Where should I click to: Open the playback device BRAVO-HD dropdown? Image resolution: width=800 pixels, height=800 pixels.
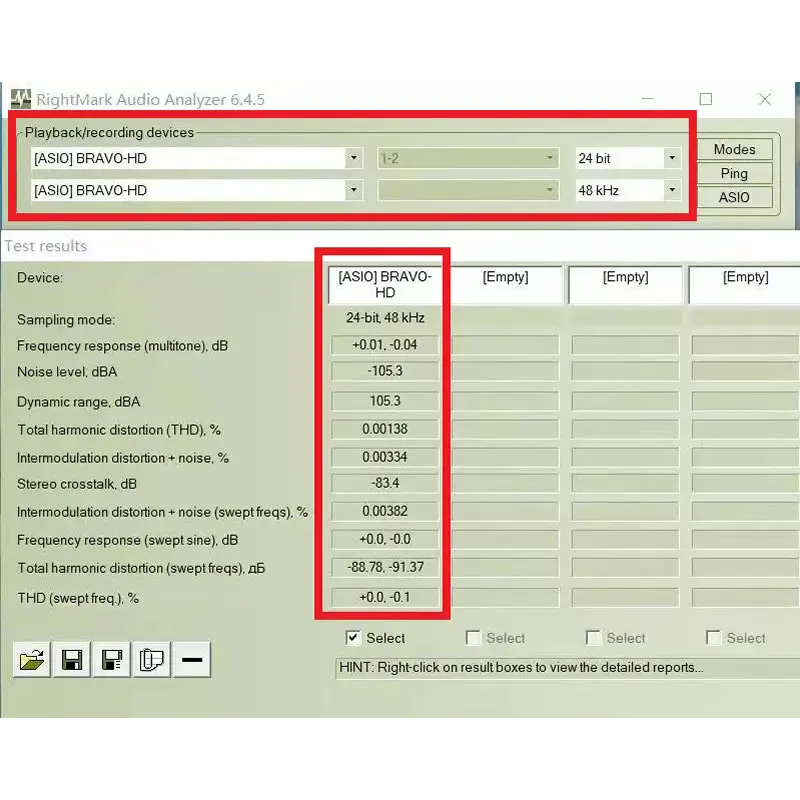click(x=354, y=158)
